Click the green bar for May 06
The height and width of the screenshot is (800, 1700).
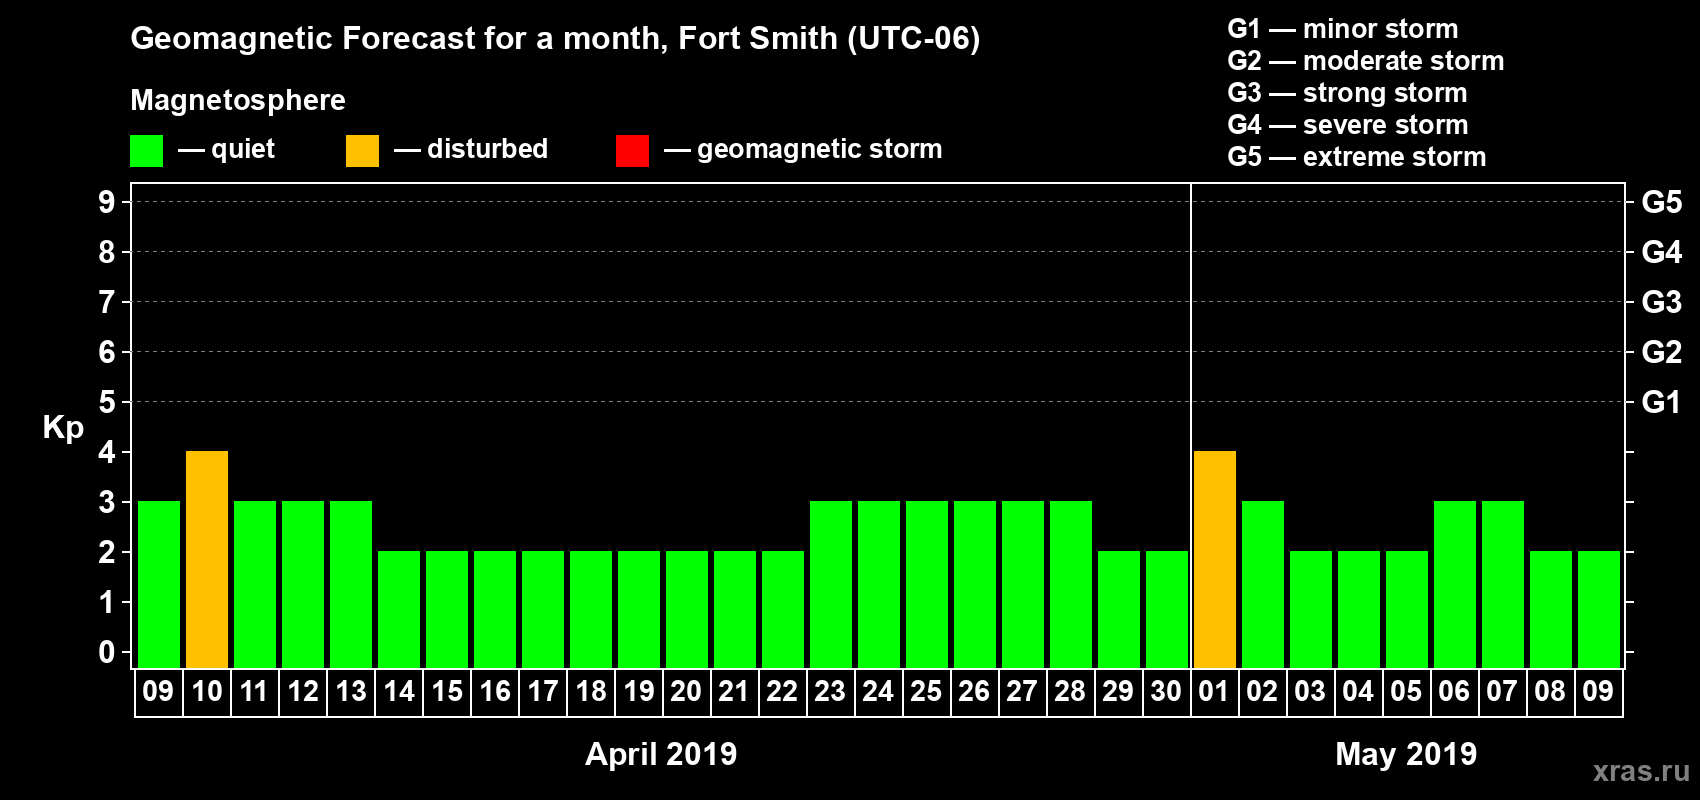pos(1455,585)
